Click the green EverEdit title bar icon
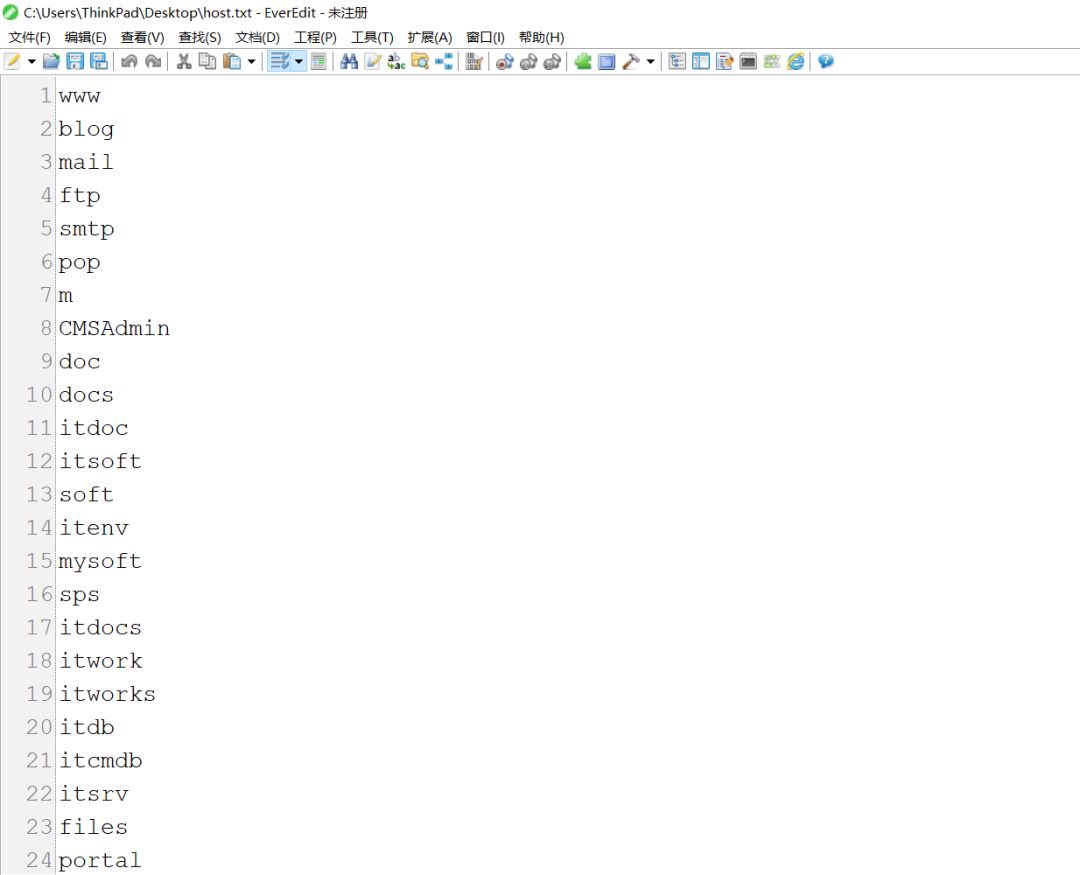1080x875 pixels. pos(10,12)
